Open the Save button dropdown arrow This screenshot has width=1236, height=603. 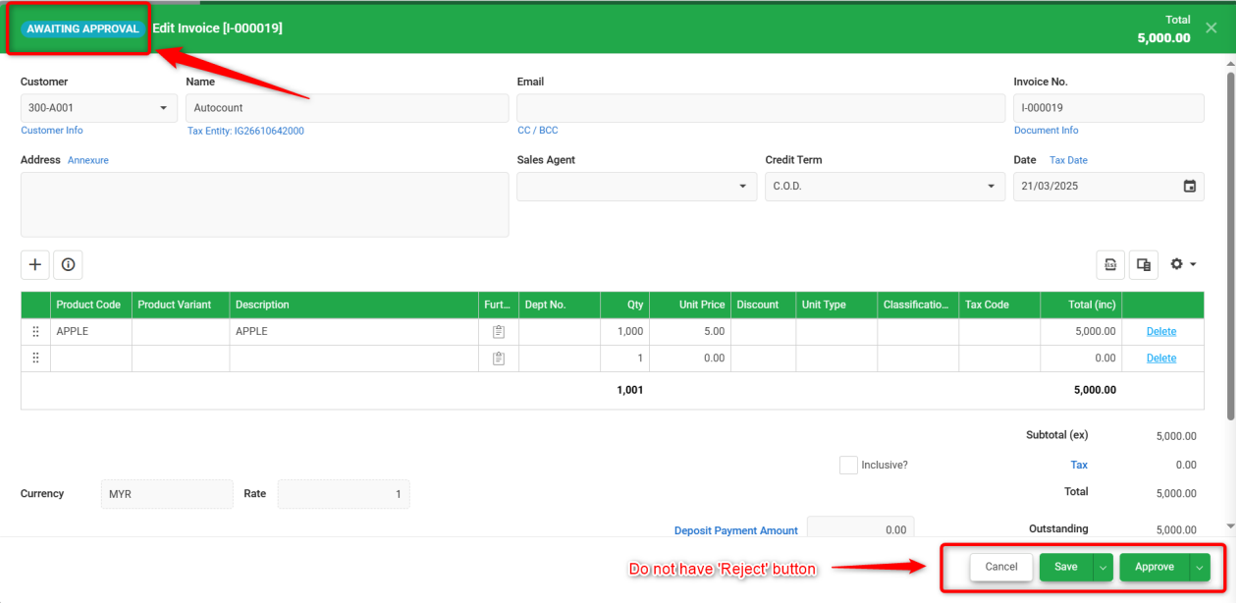click(1103, 567)
